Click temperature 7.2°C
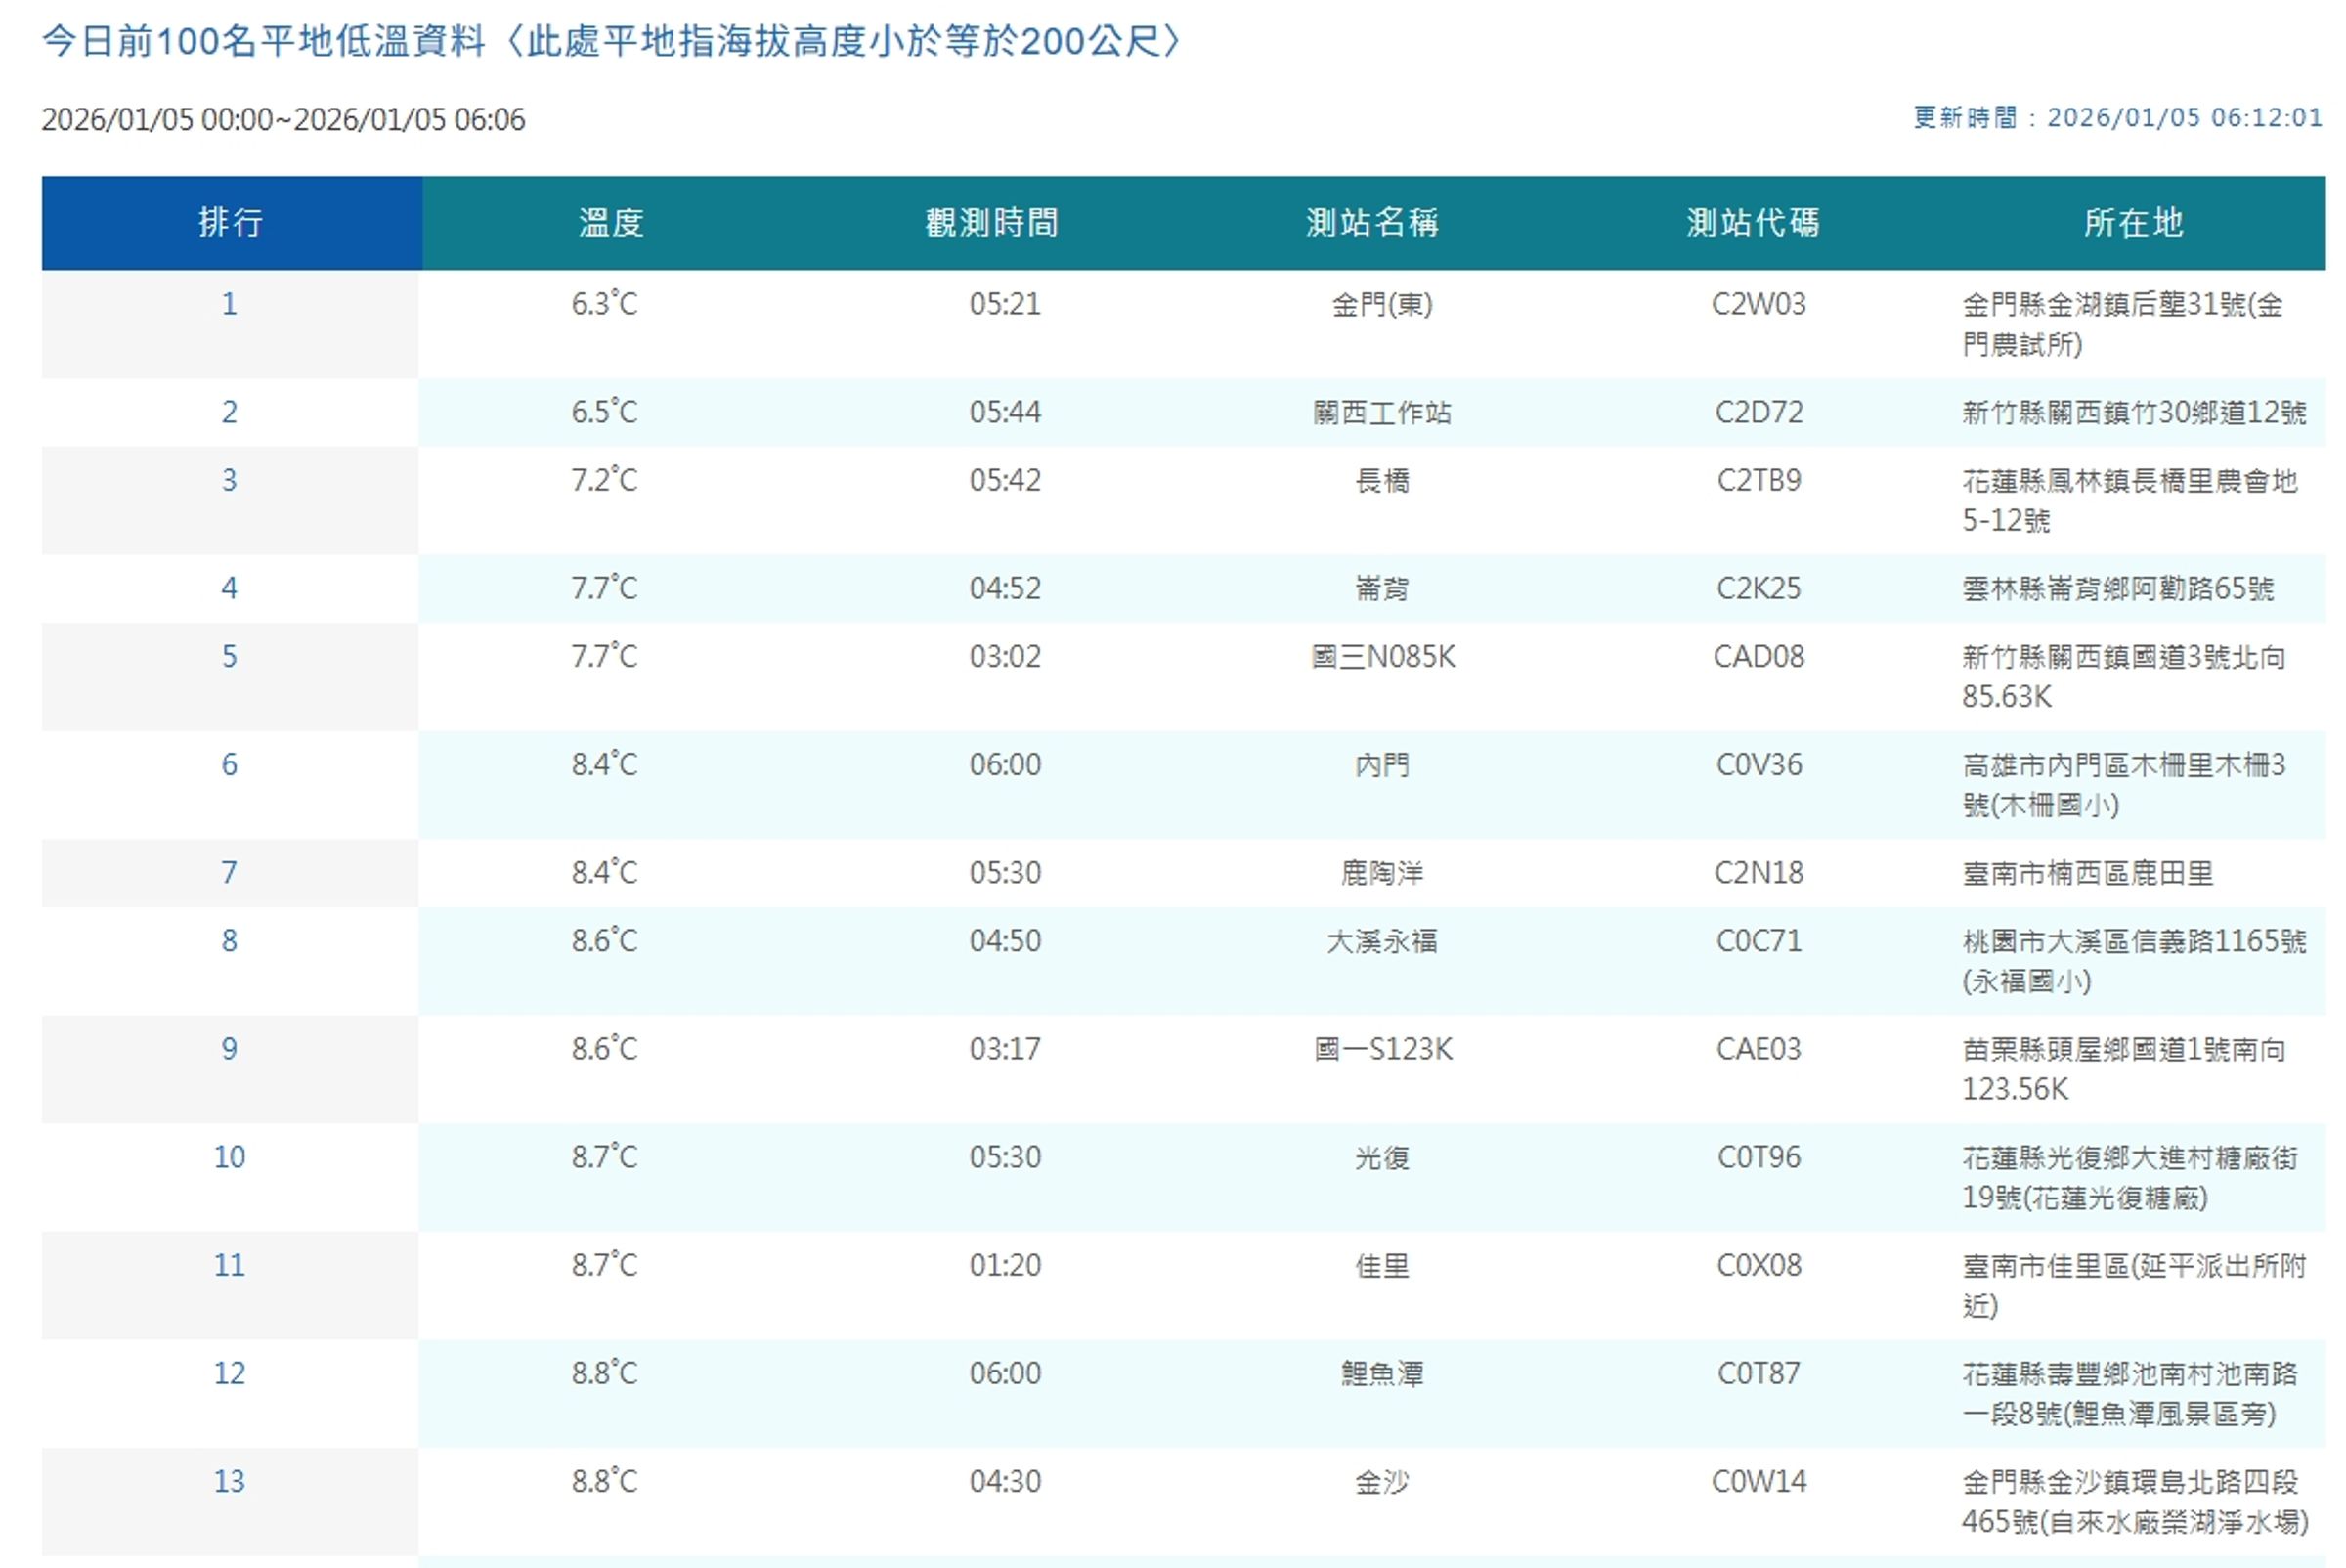Screen dimensions: 2346x1568 [604, 481]
